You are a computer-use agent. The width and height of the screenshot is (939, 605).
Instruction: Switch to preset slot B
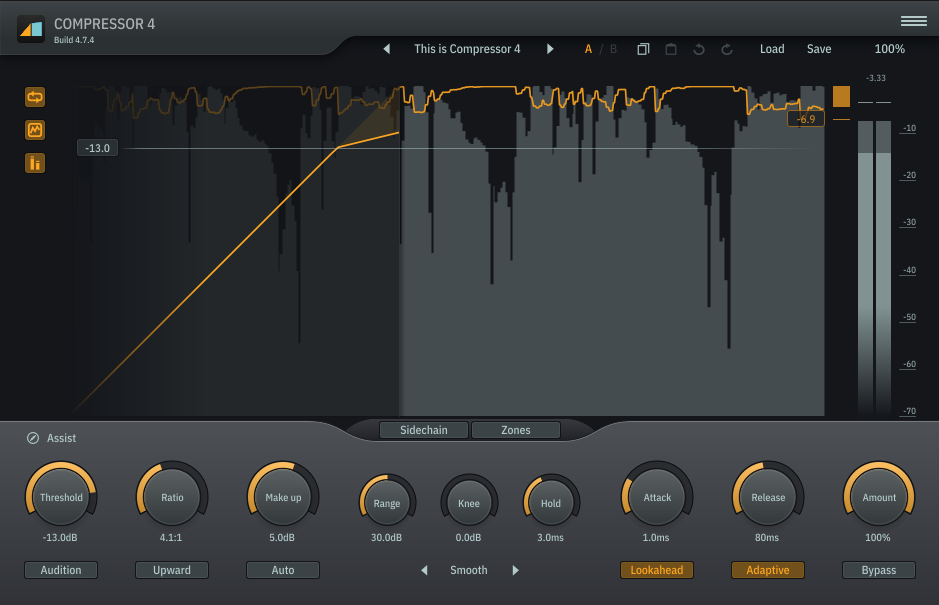point(613,49)
